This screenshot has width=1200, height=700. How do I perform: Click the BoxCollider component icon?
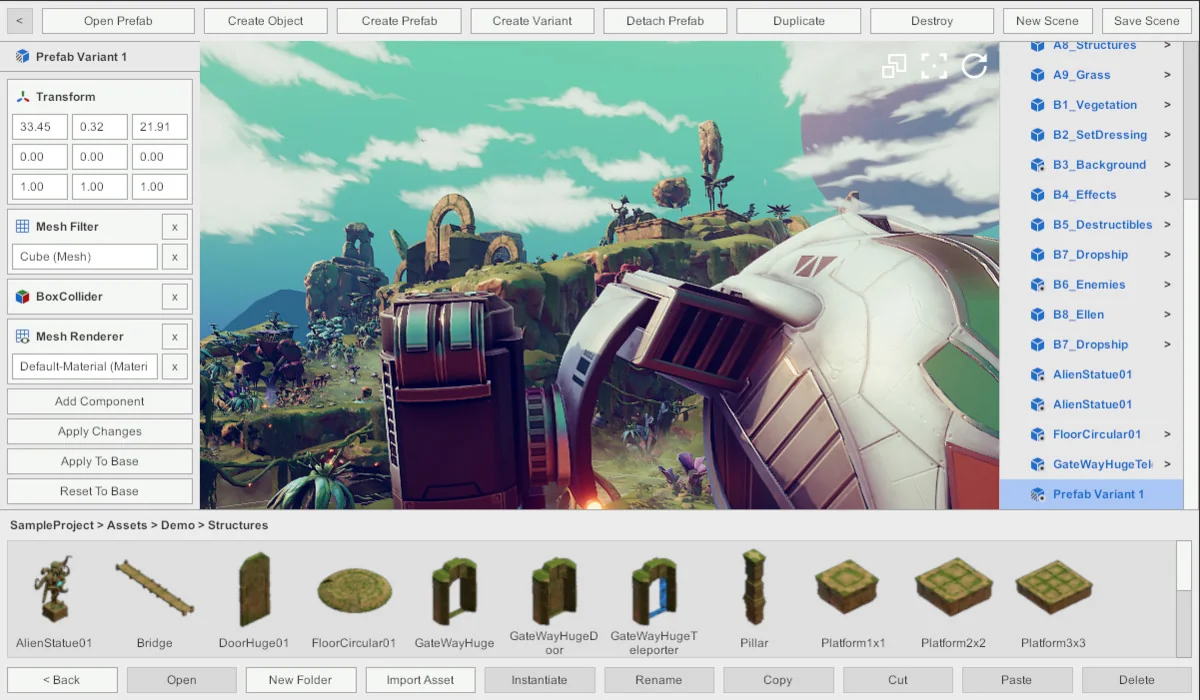pos(20,296)
